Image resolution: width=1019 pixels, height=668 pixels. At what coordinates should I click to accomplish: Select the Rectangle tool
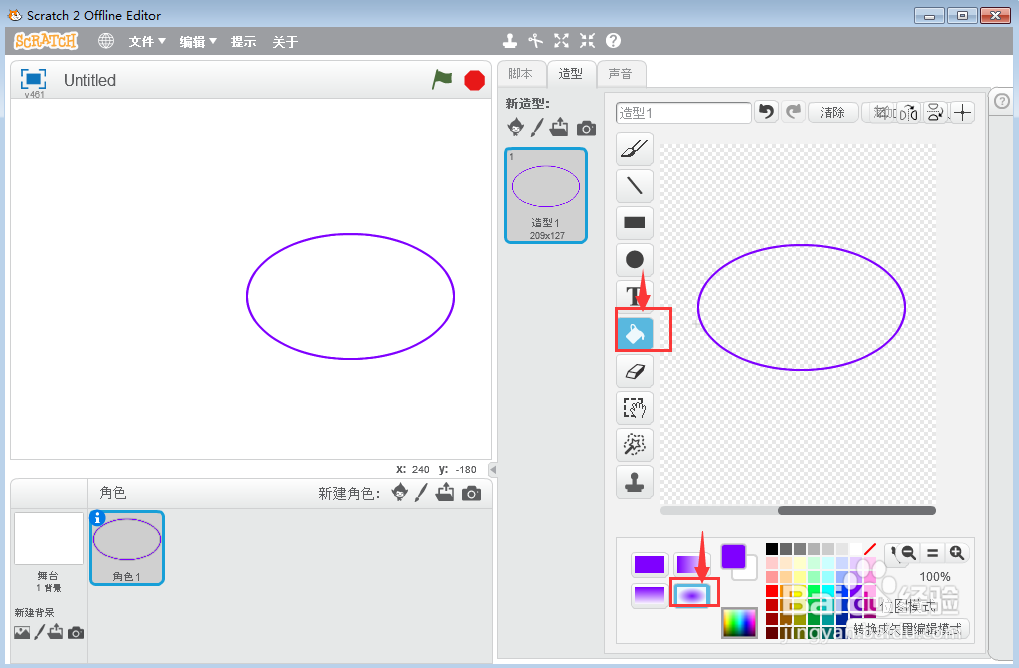pos(634,223)
